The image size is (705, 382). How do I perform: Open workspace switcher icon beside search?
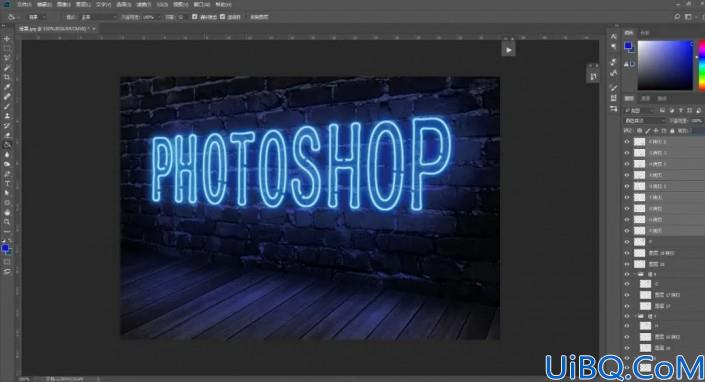coord(688,17)
